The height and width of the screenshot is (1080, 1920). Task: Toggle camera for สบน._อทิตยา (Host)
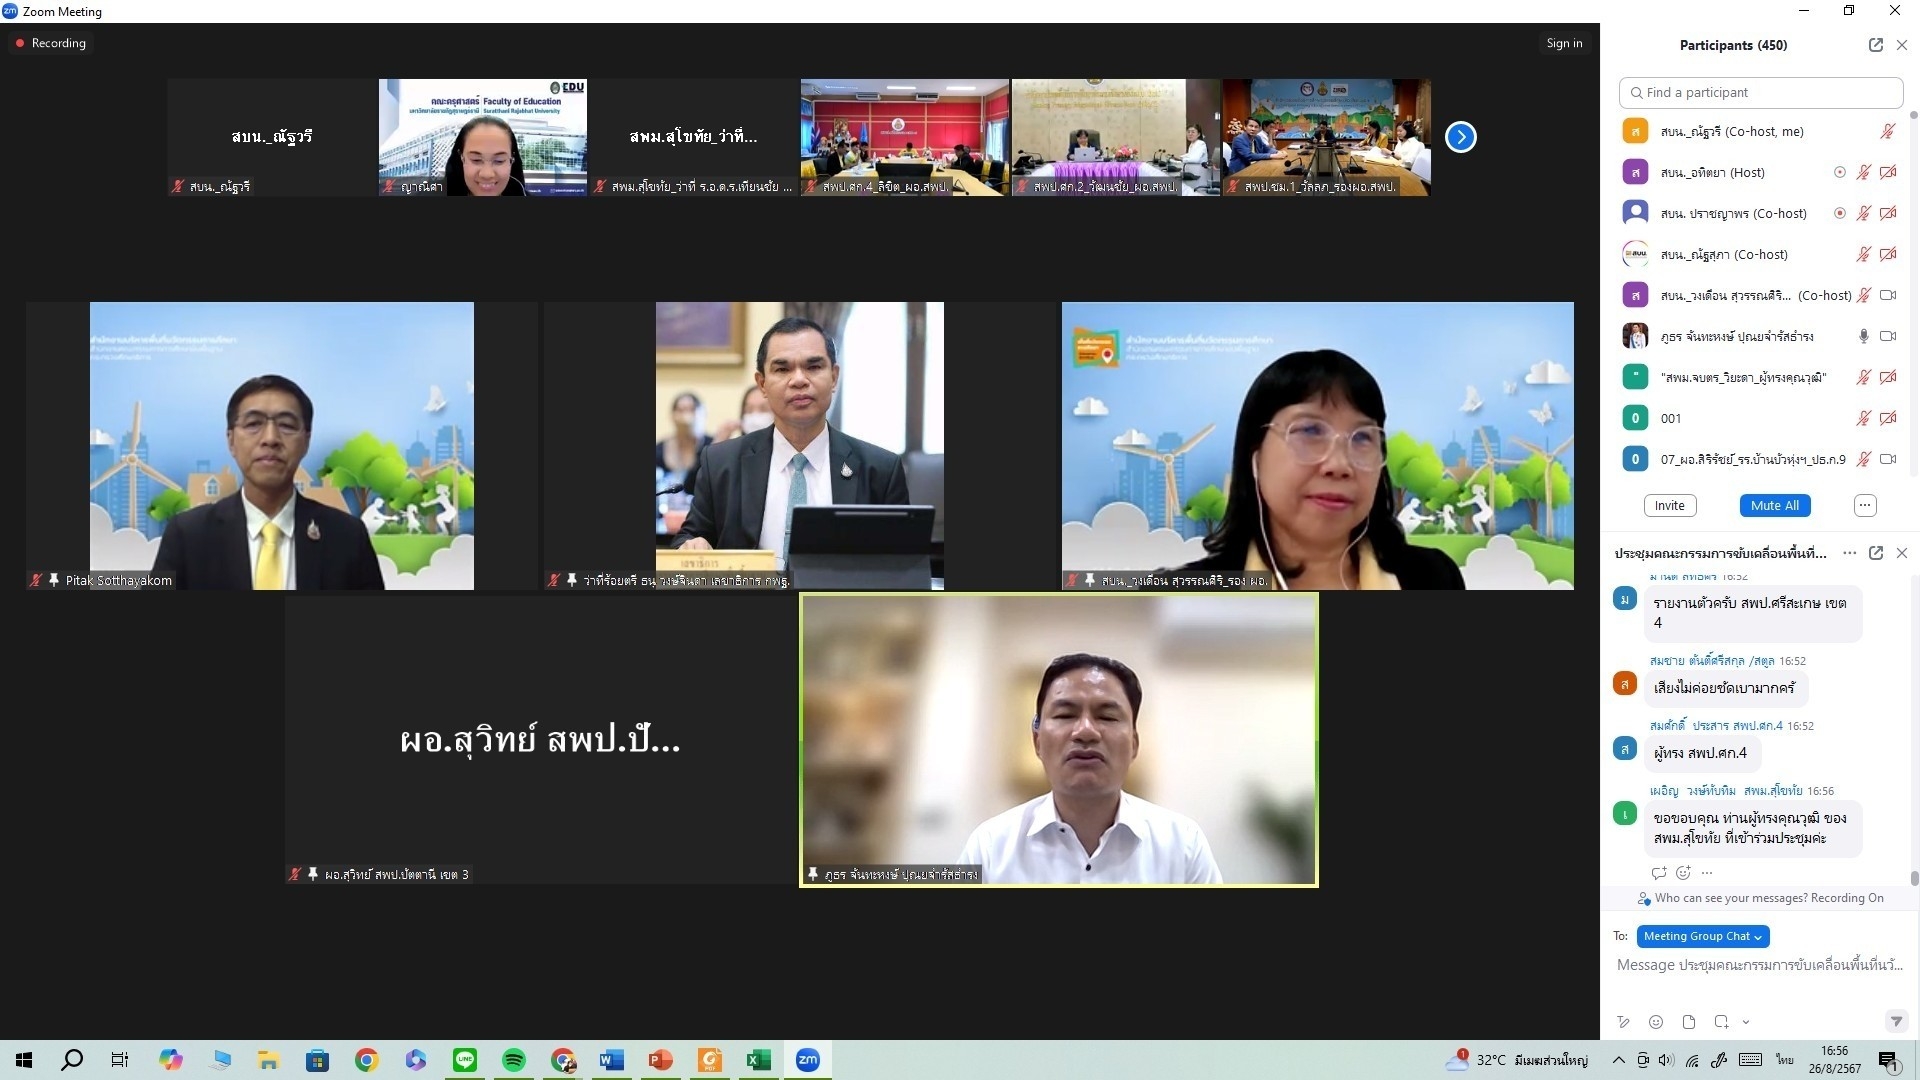(x=1888, y=172)
